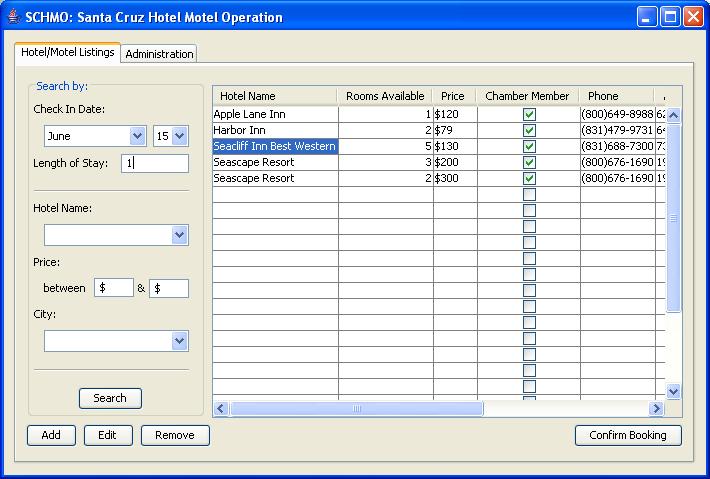Sort by the Hotel Name column header
Screen dimensions: 710x479
coord(275,96)
